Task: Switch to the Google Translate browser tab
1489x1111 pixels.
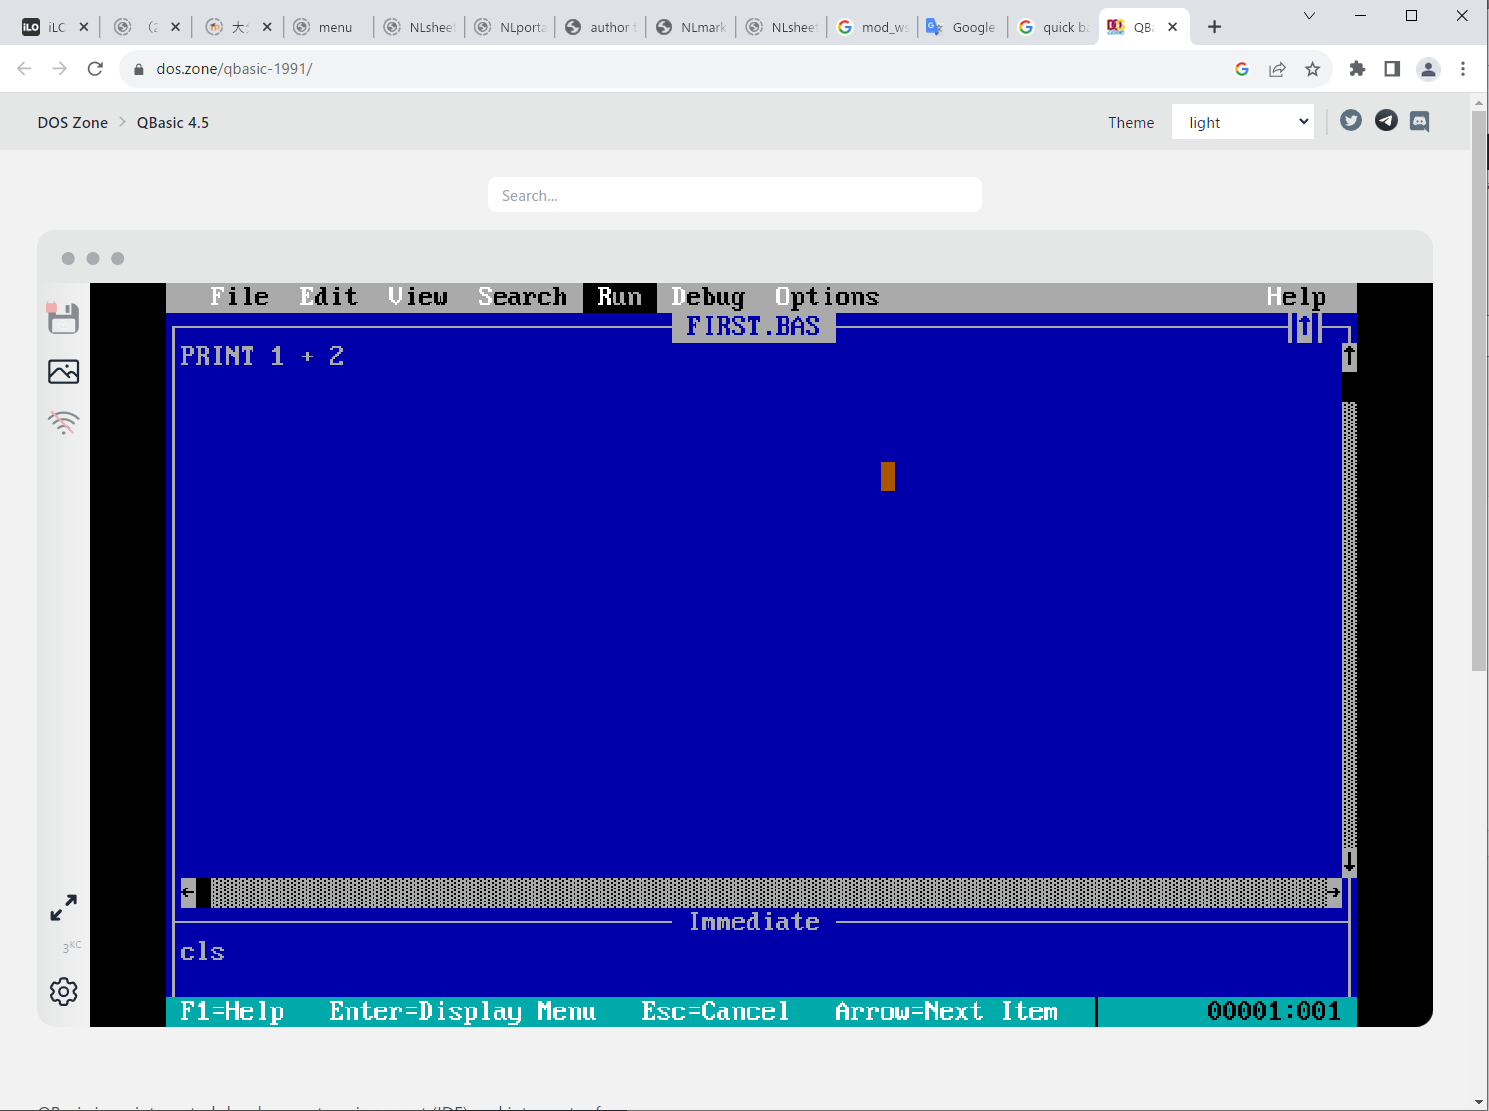Action: [x=961, y=27]
